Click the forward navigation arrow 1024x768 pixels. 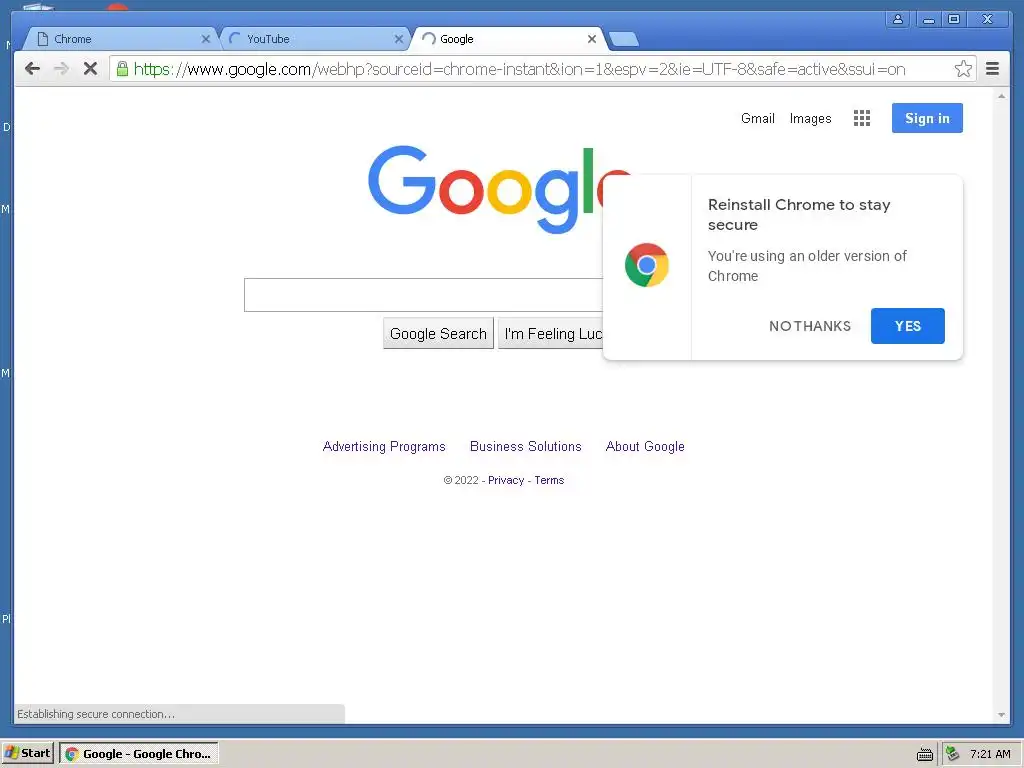61,69
